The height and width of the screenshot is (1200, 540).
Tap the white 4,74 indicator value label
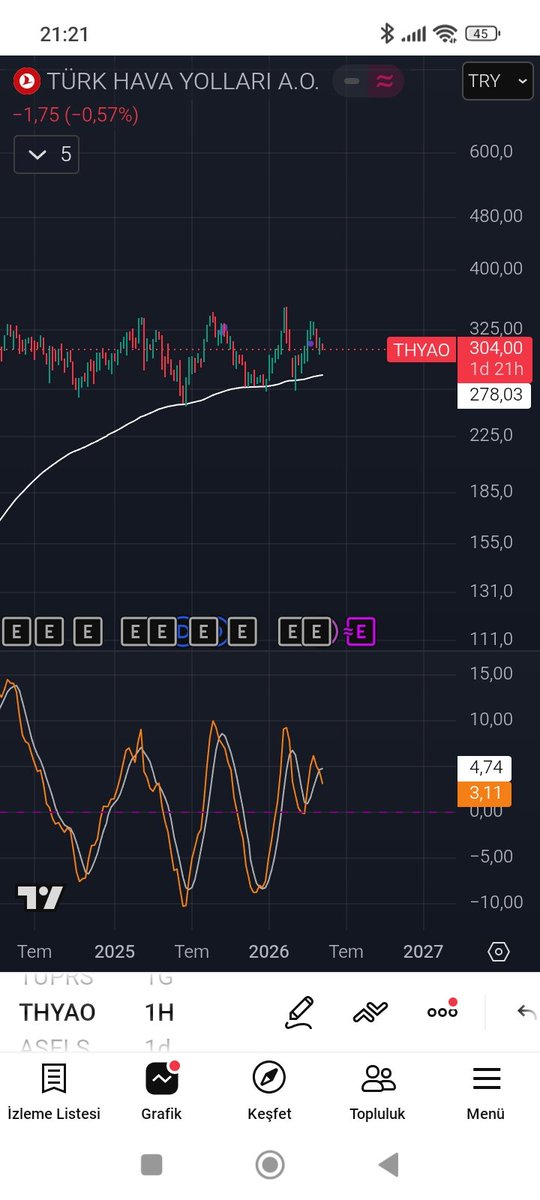(484, 768)
